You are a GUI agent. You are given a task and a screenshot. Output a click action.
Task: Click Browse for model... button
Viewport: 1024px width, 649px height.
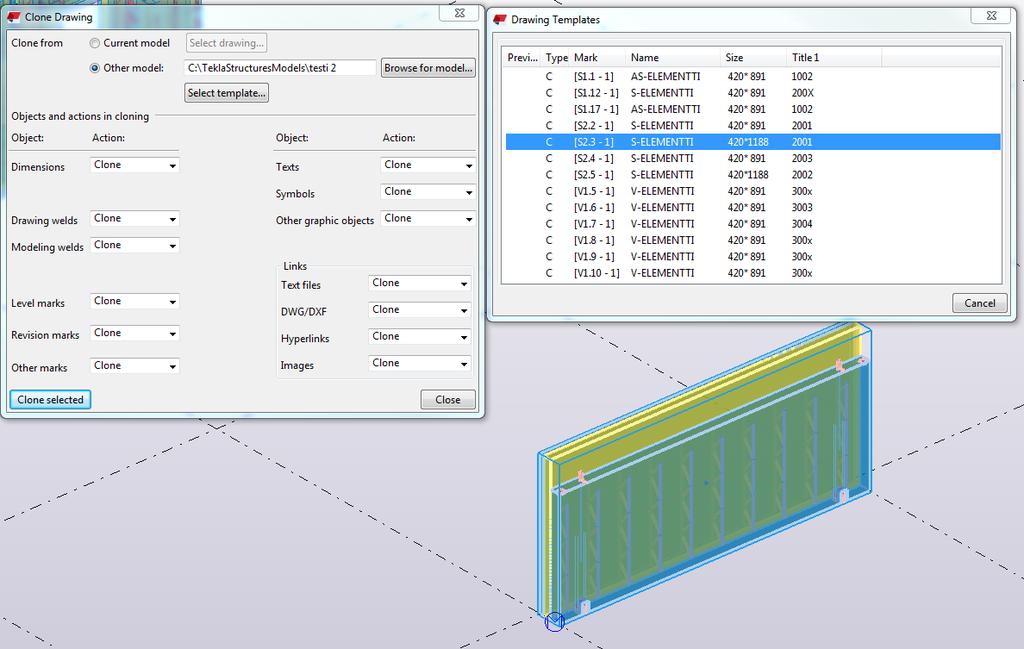tap(428, 68)
